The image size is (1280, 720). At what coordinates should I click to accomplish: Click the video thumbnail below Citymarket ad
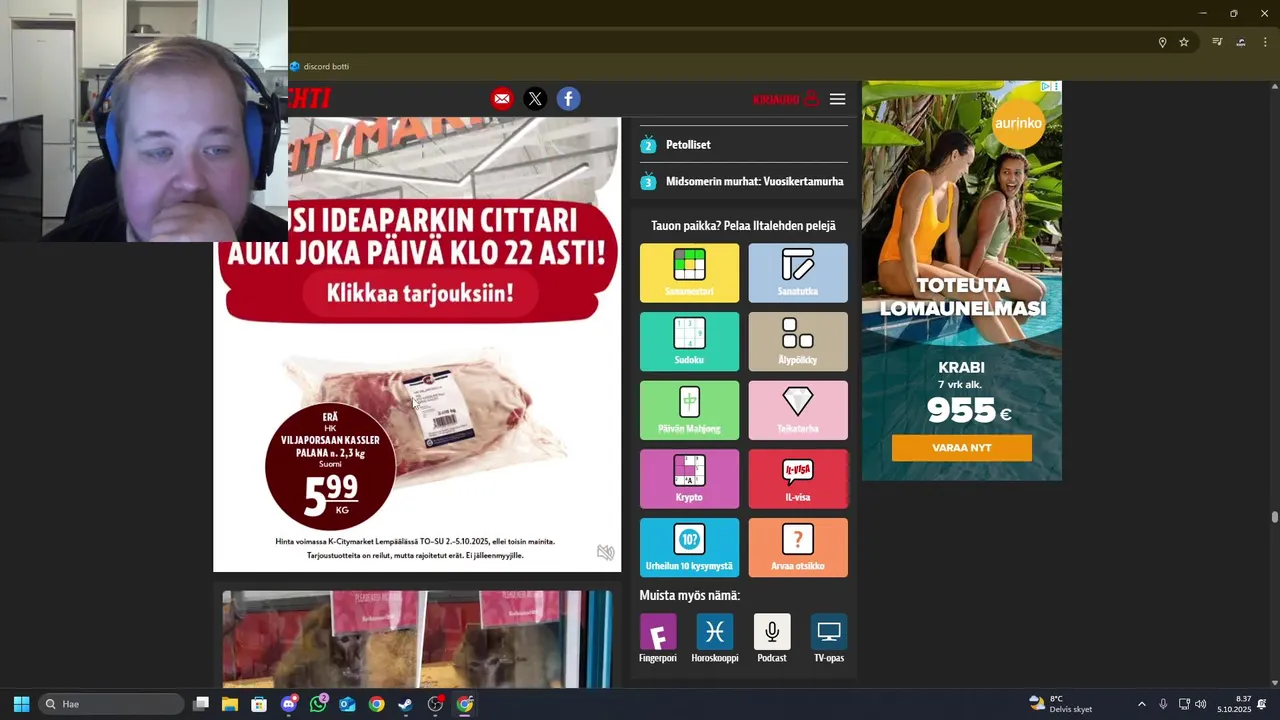point(417,639)
